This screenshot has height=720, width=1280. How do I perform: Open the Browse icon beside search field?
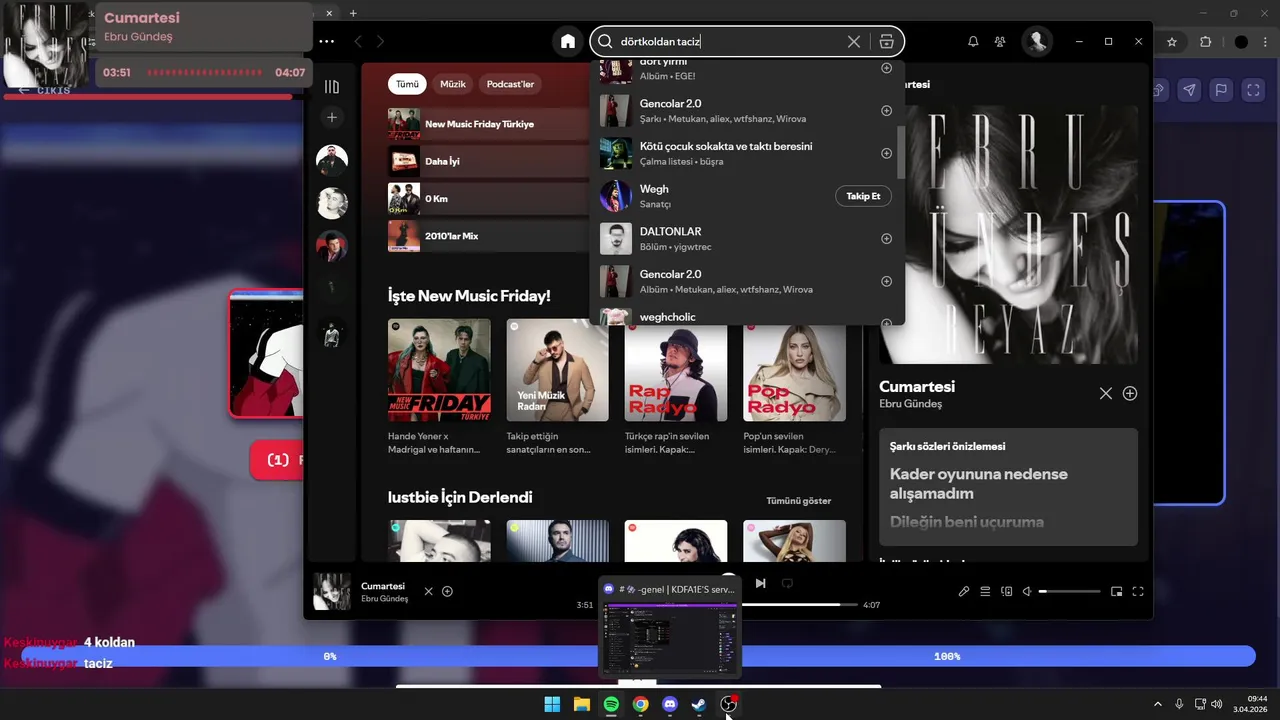[x=886, y=42]
